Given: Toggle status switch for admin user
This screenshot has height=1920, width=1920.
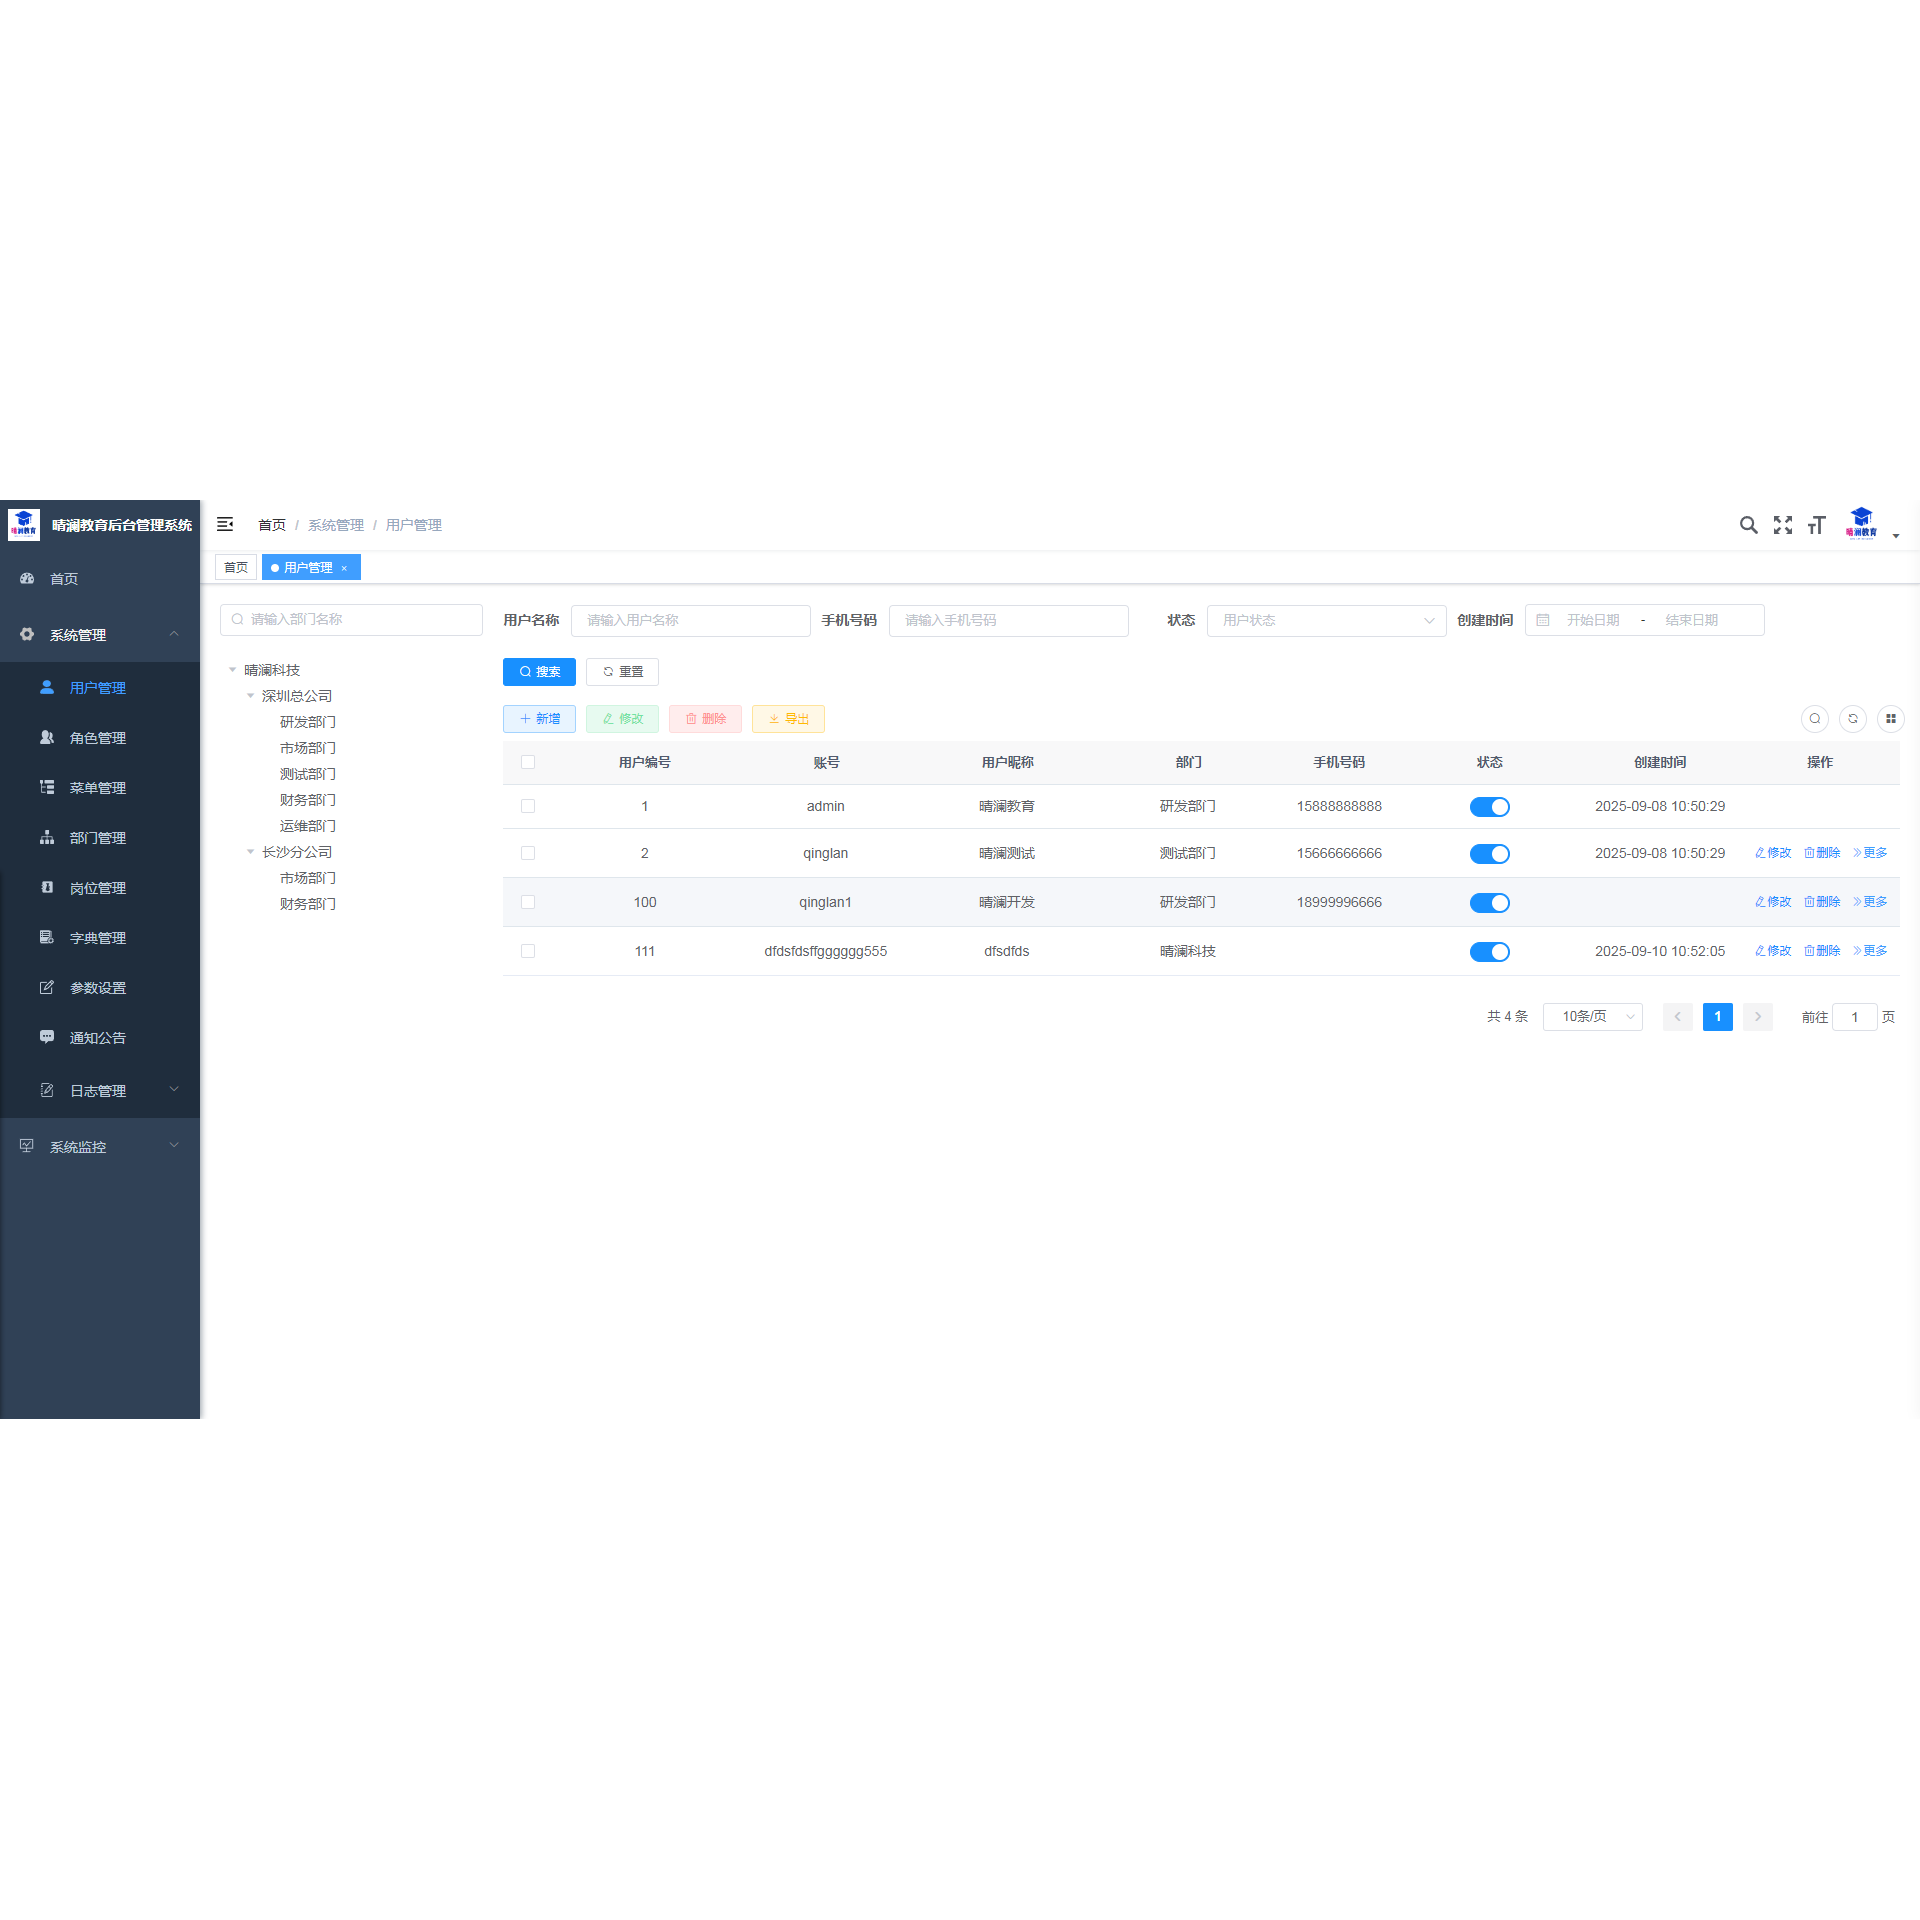Looking at the screenshot, I should point(1489,807).
